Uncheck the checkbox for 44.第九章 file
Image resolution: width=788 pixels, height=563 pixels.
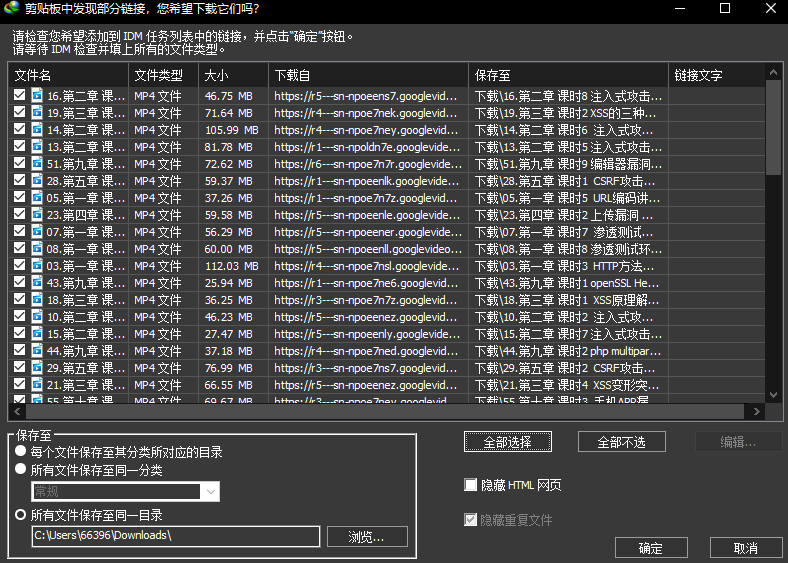click(20, 350)
